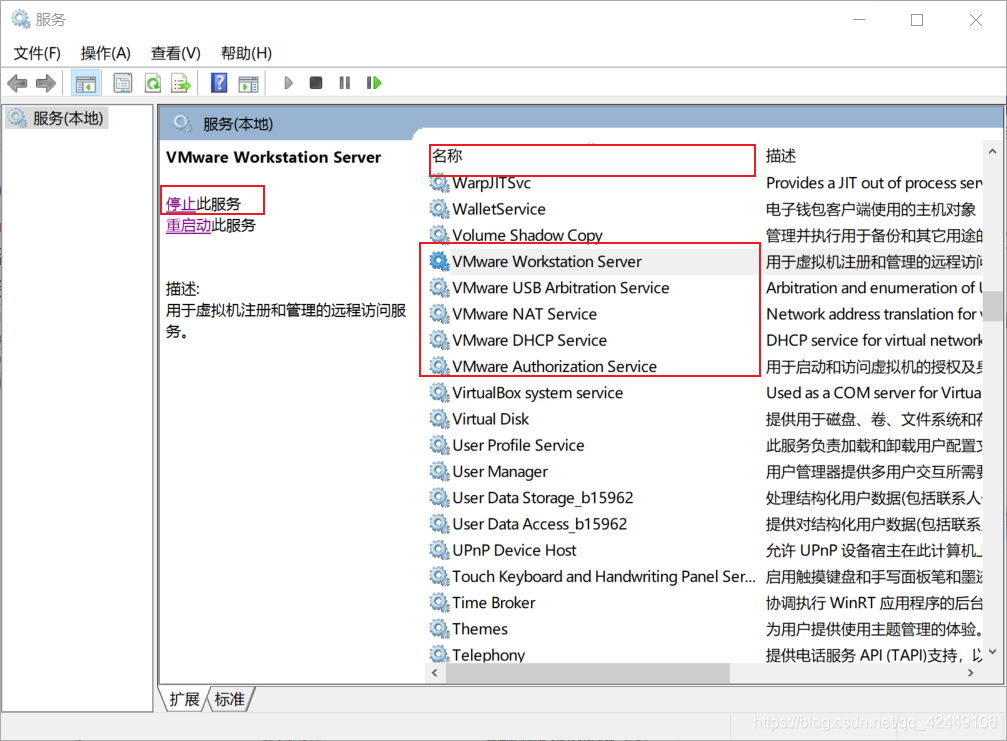
Task: Maximize the 服务 window
Action: [917, 20]
